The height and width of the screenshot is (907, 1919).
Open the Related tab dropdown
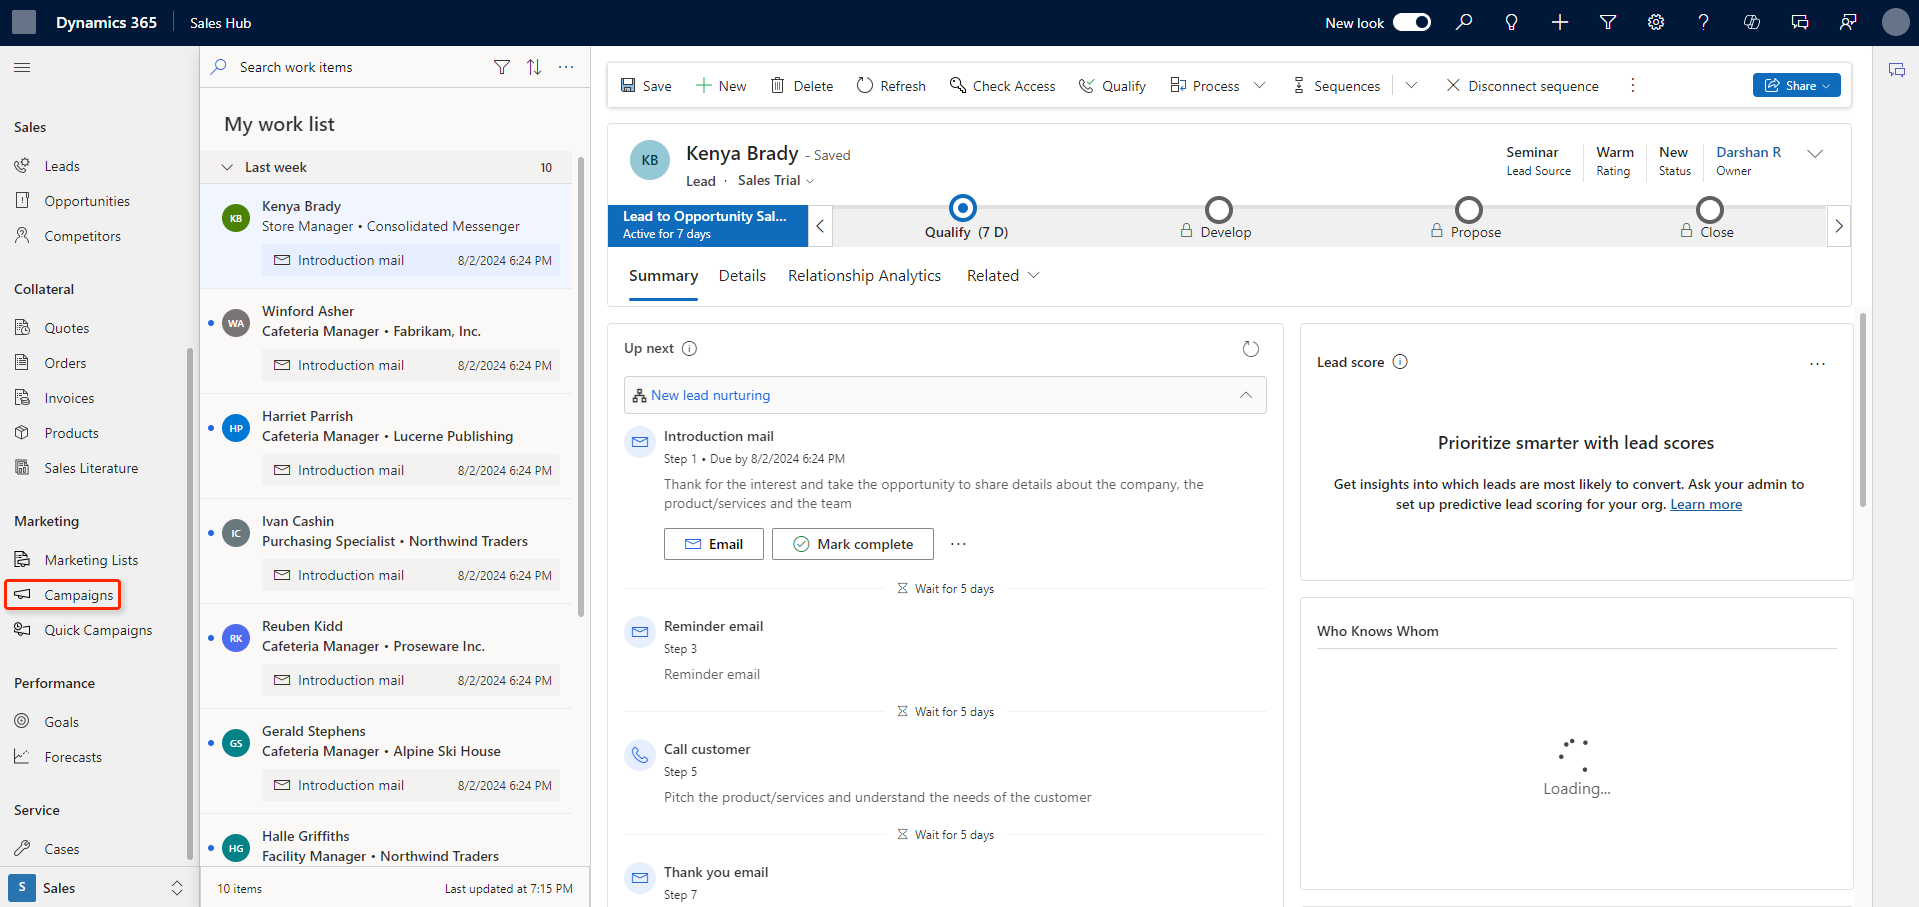click(x=1003, y=276)
